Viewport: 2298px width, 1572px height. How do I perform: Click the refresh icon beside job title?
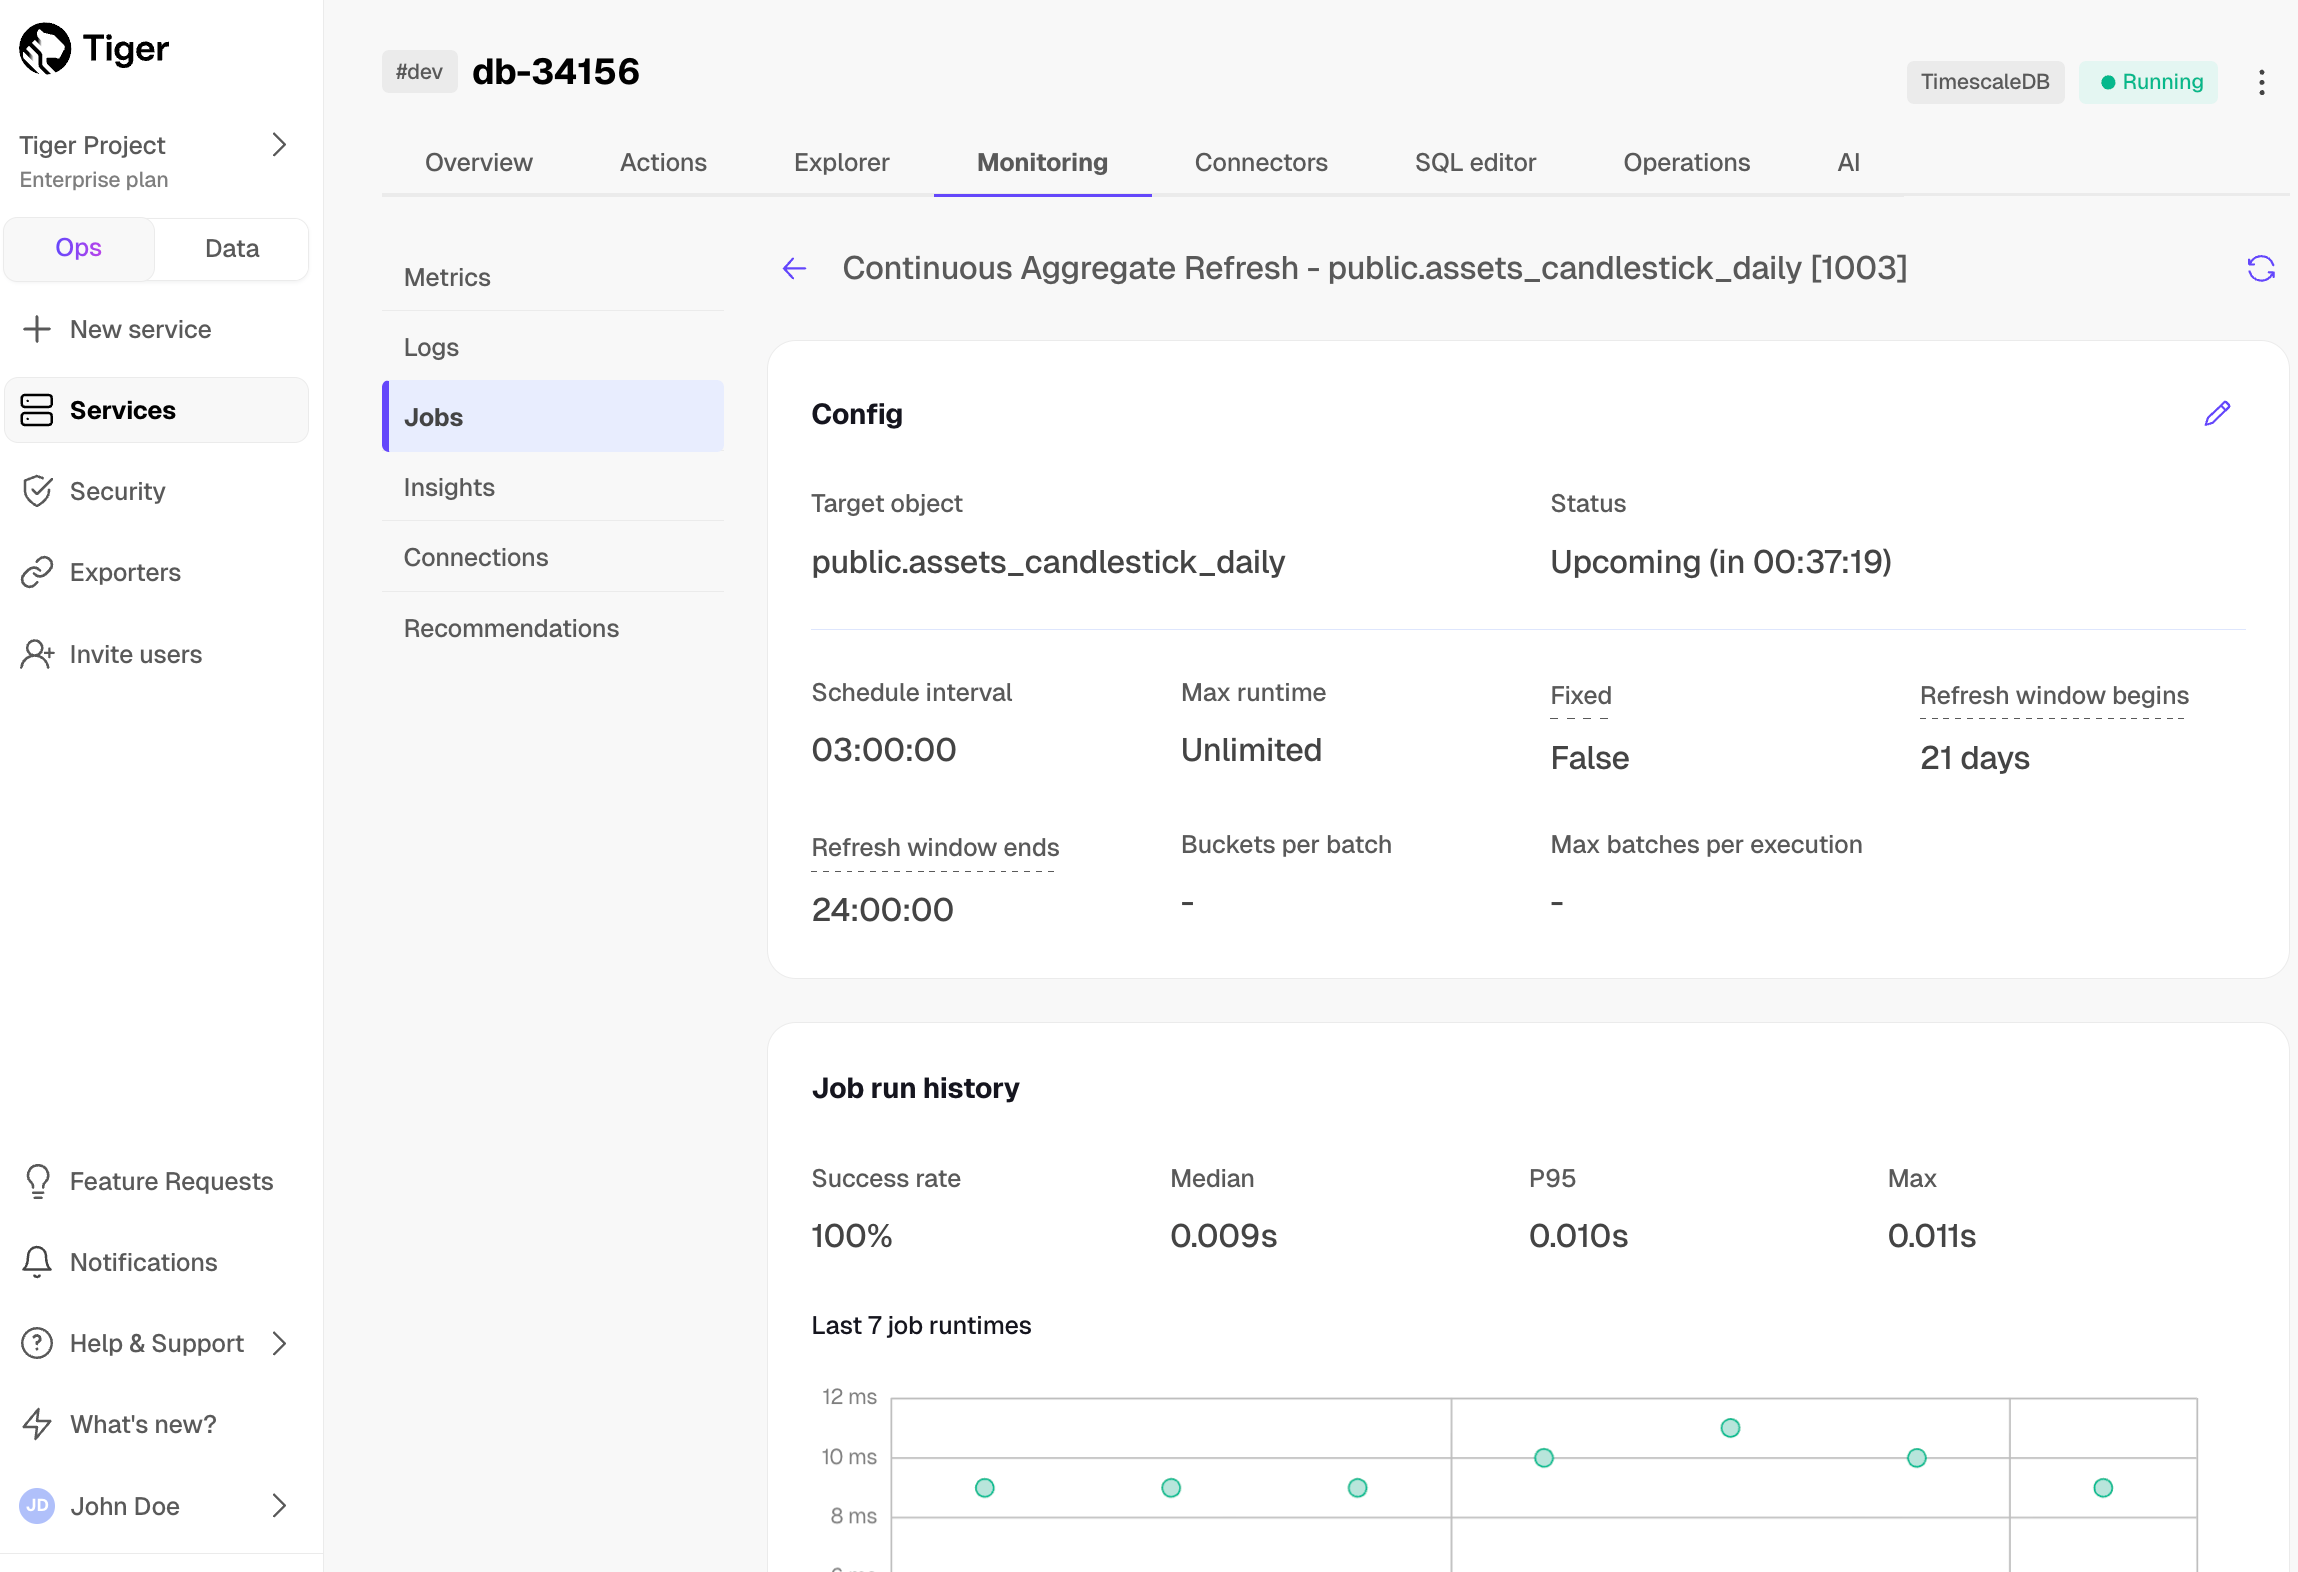tap(2260, 269)
